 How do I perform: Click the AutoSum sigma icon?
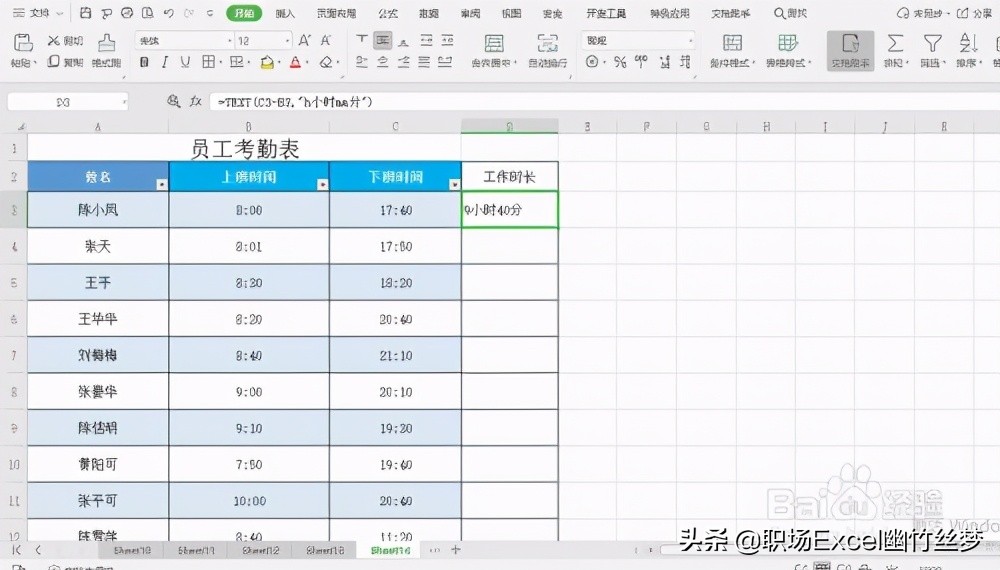[895, 43]
